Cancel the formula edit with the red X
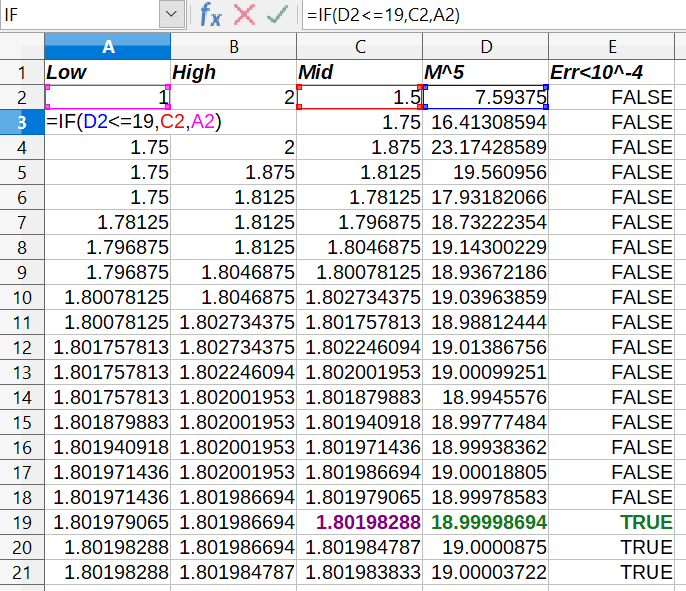 click(x=244, y=15)
